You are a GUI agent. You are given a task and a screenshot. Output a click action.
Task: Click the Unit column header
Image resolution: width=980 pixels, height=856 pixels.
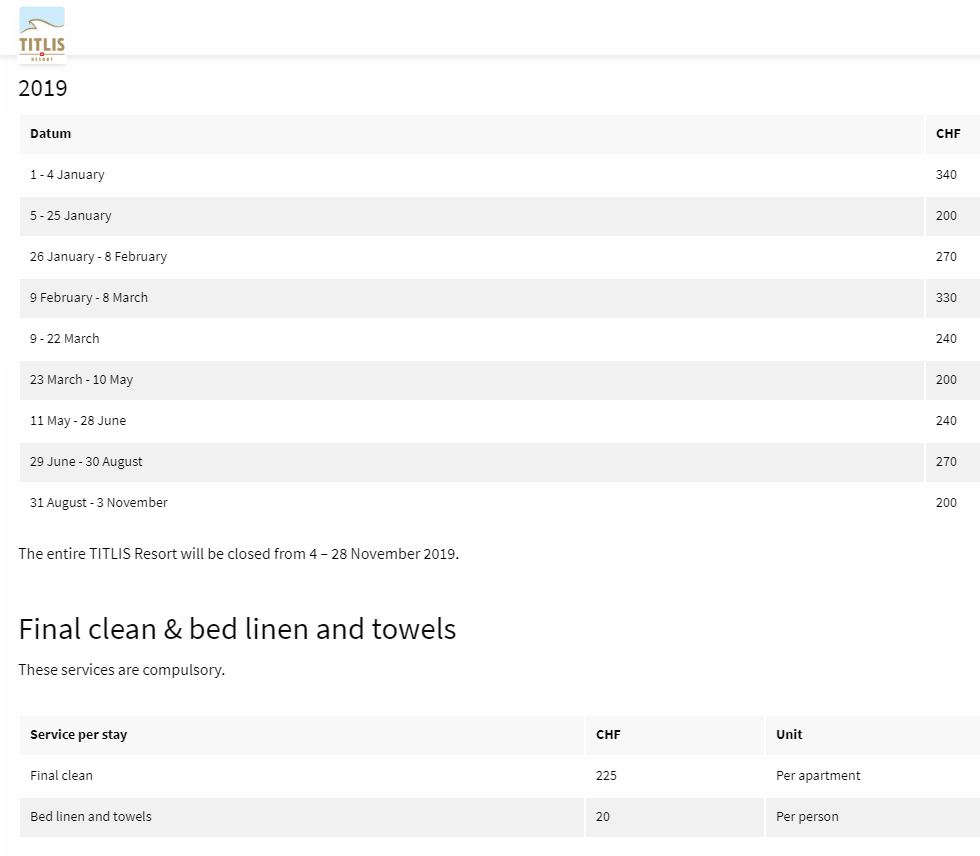click(789, 735)
